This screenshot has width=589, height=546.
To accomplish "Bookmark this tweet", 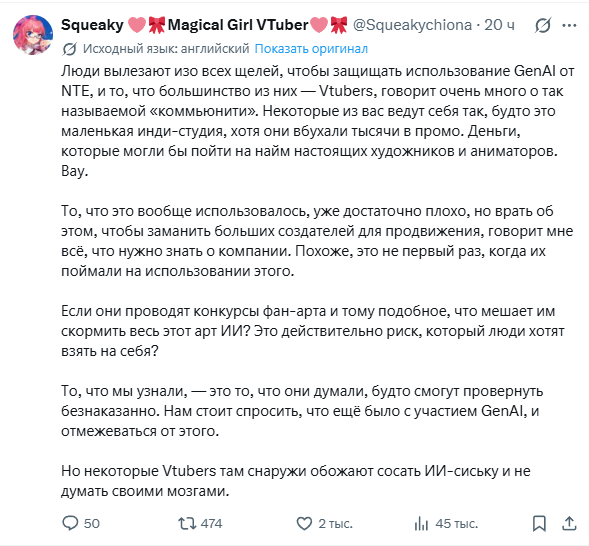I will tap(539, 523).
